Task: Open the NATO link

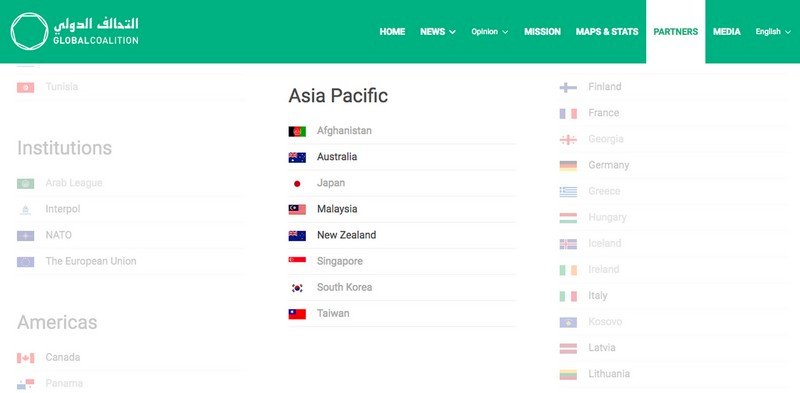Action: pos(59,235)
